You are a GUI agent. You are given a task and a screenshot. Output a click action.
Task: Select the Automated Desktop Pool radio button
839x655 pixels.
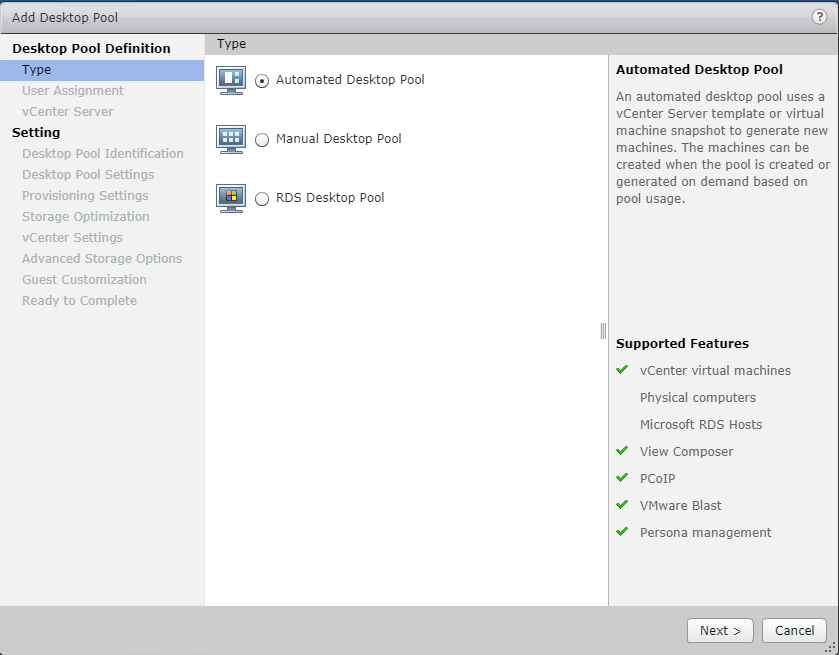pyautogui.click(x=261, y=81)
